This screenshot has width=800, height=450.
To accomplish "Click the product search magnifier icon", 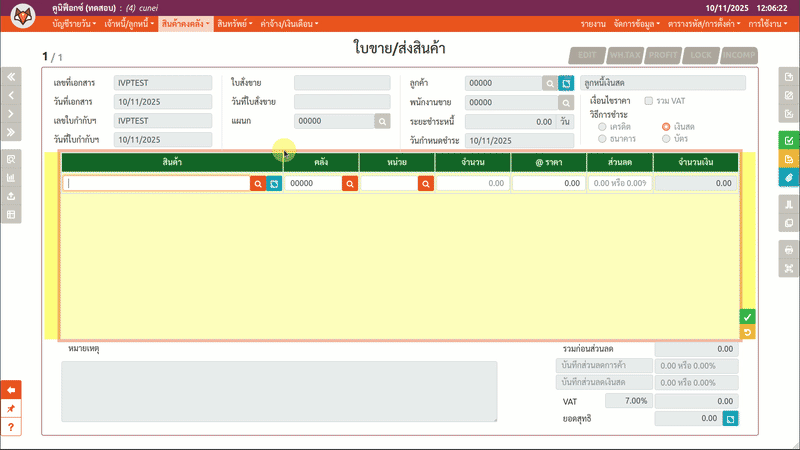I will coord(258,184).
